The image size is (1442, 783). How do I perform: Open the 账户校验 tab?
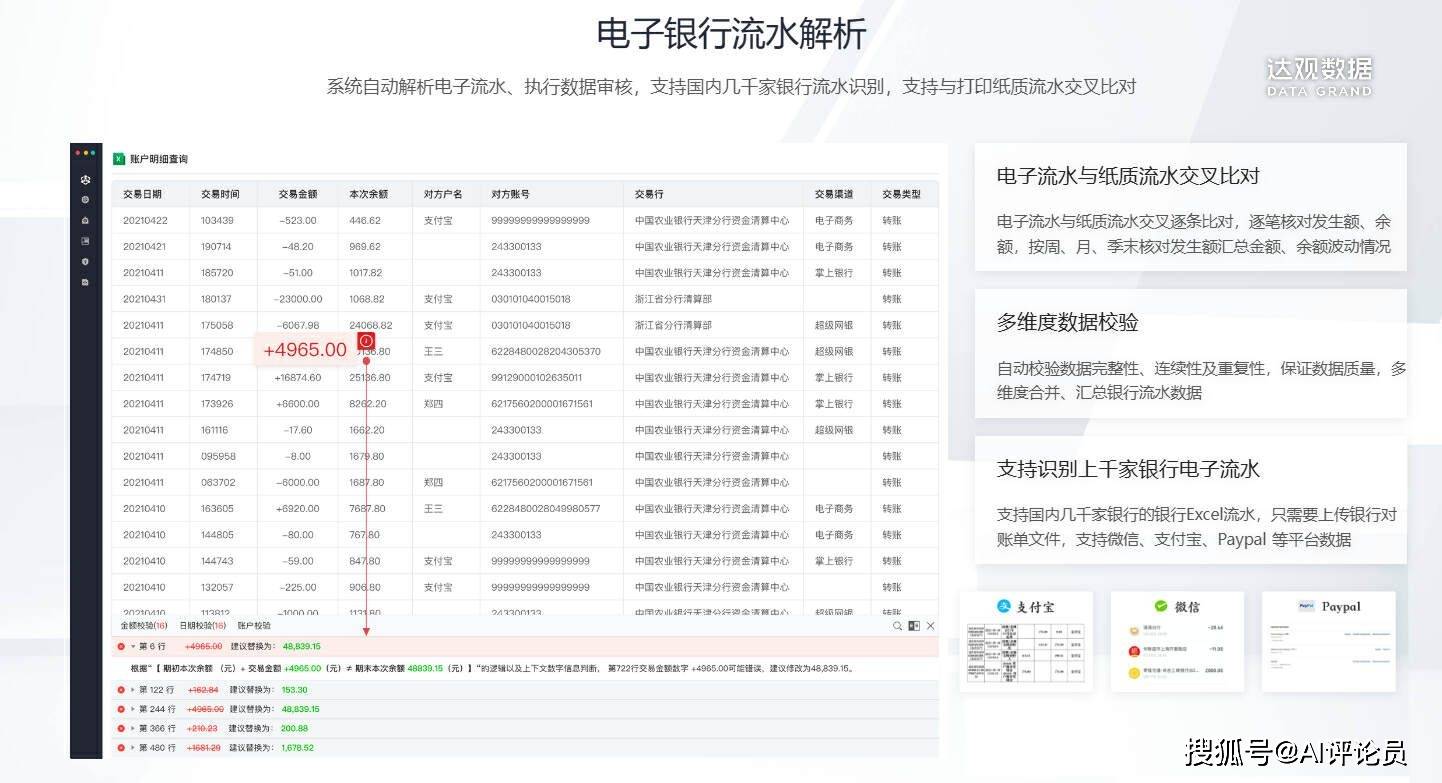click(x=255, y=625)
